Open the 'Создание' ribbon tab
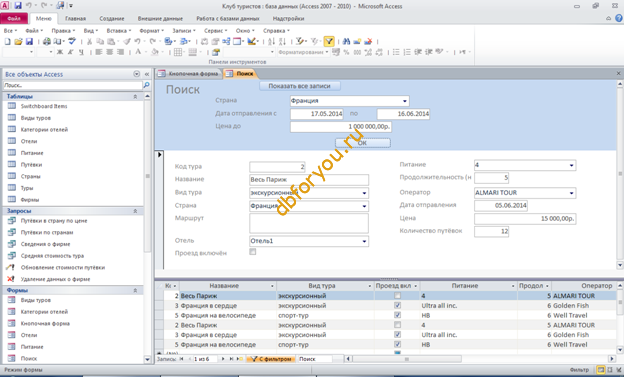This screenshot has width=624, height=377. pos(112,18)
